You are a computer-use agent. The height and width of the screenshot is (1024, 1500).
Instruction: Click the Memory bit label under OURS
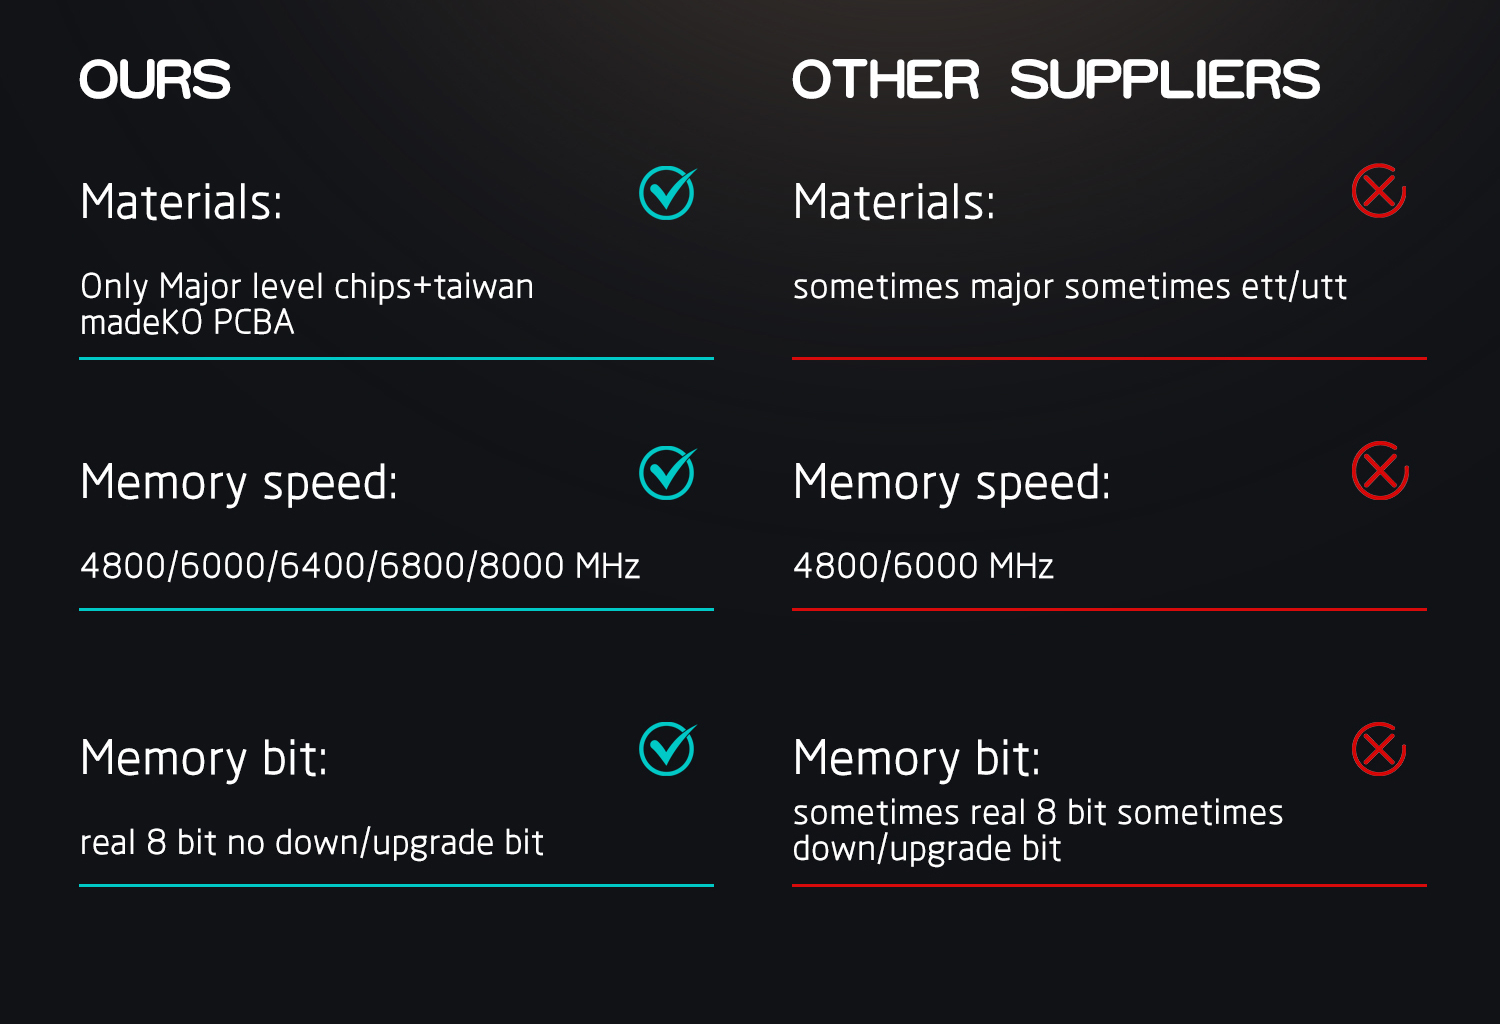click(204, 758)
